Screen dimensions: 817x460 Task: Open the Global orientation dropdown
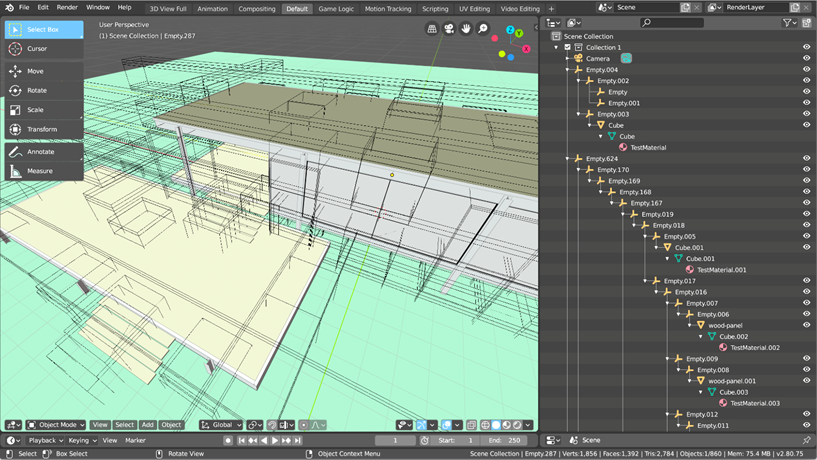pos(222,425)
